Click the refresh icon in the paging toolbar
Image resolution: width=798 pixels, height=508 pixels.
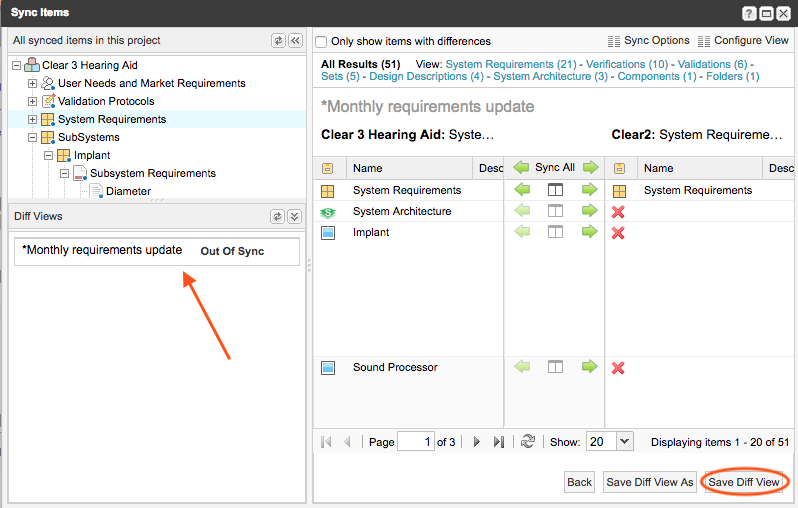(528, 441)
